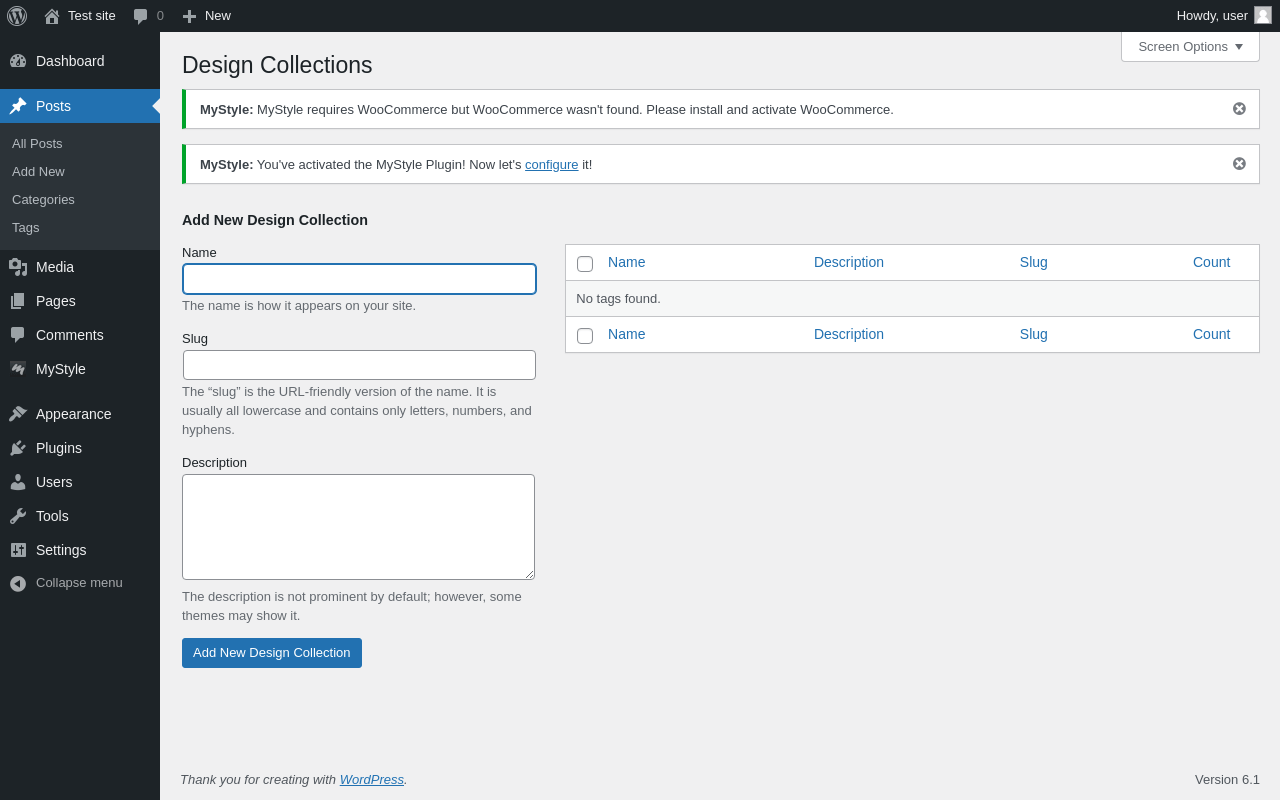Check the select-all box in table header
Screen dimensions: 1280x800
[x=585, y=264]
